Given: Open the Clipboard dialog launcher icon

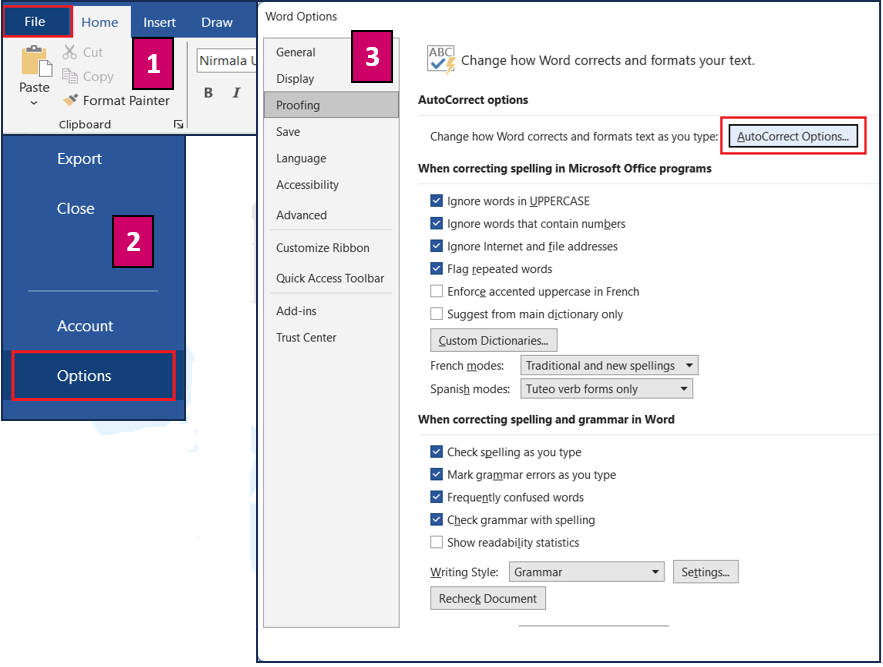Looking at the screenshot, I should click(x=179, y=124).
